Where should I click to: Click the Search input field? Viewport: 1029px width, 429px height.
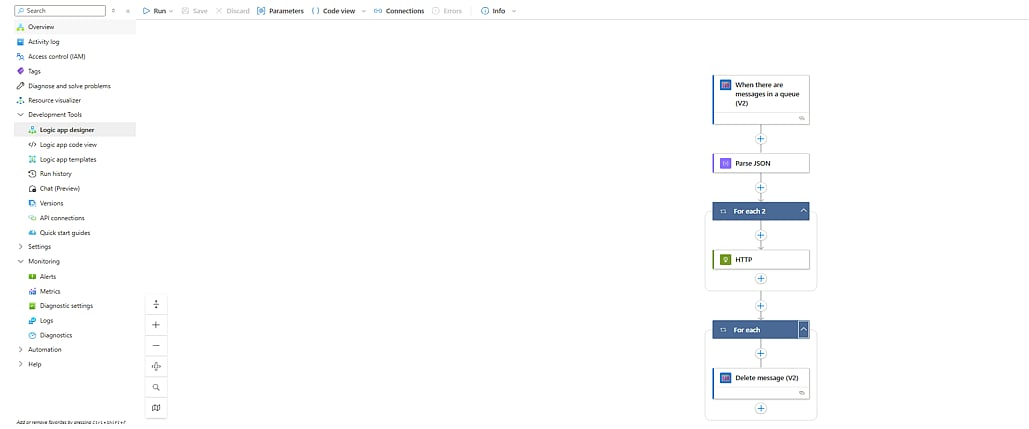(x=60, y=10)
